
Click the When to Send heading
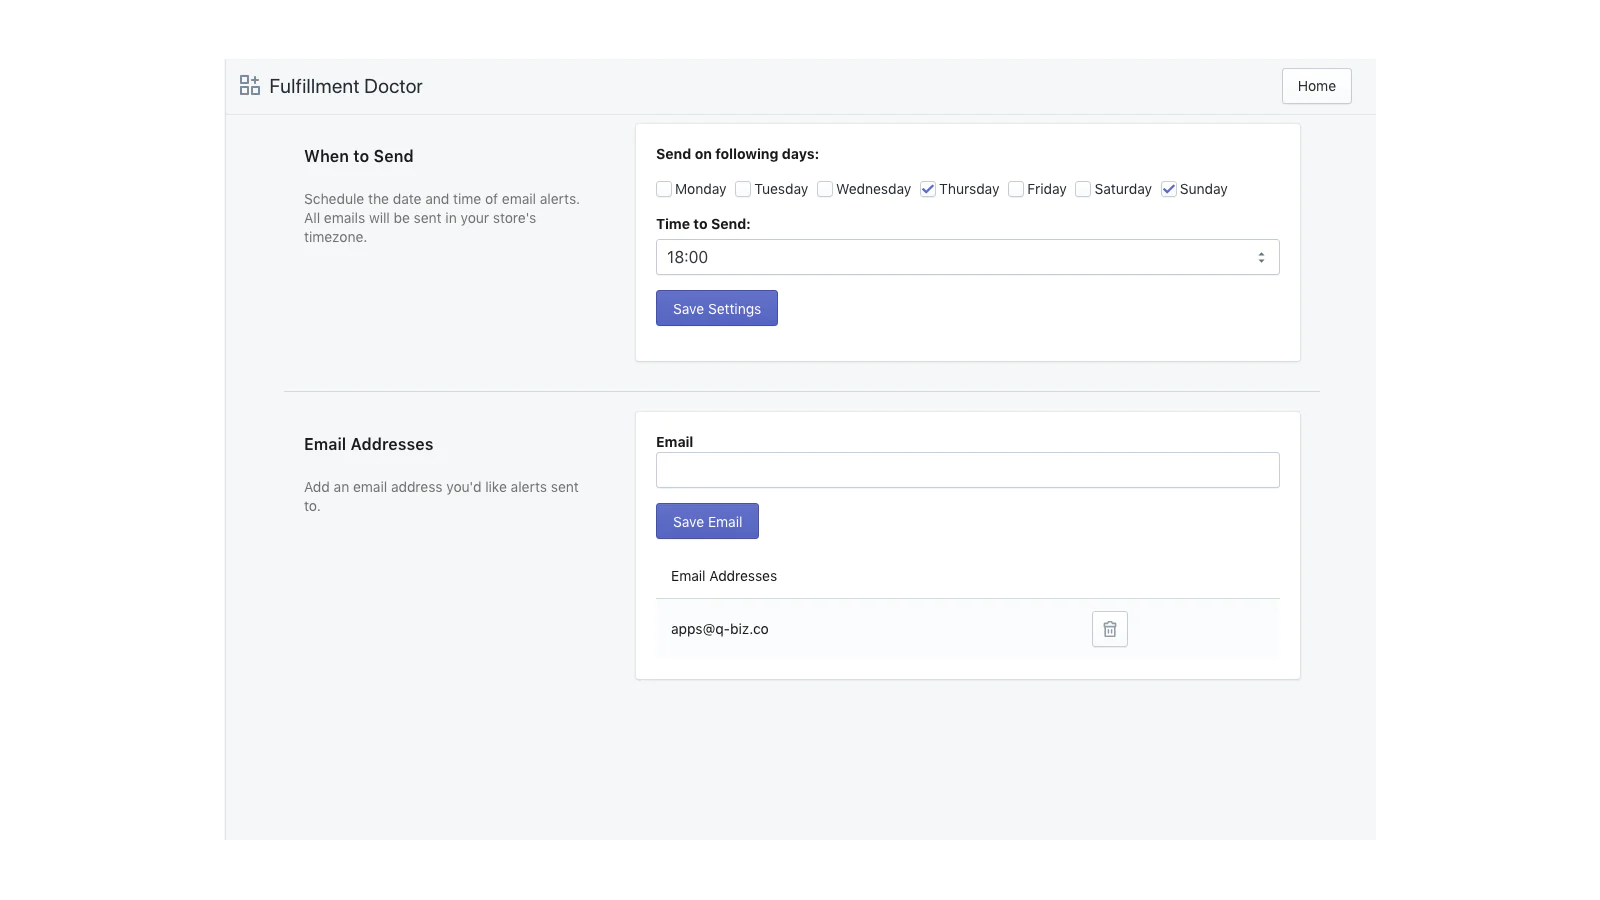(359, 156)
